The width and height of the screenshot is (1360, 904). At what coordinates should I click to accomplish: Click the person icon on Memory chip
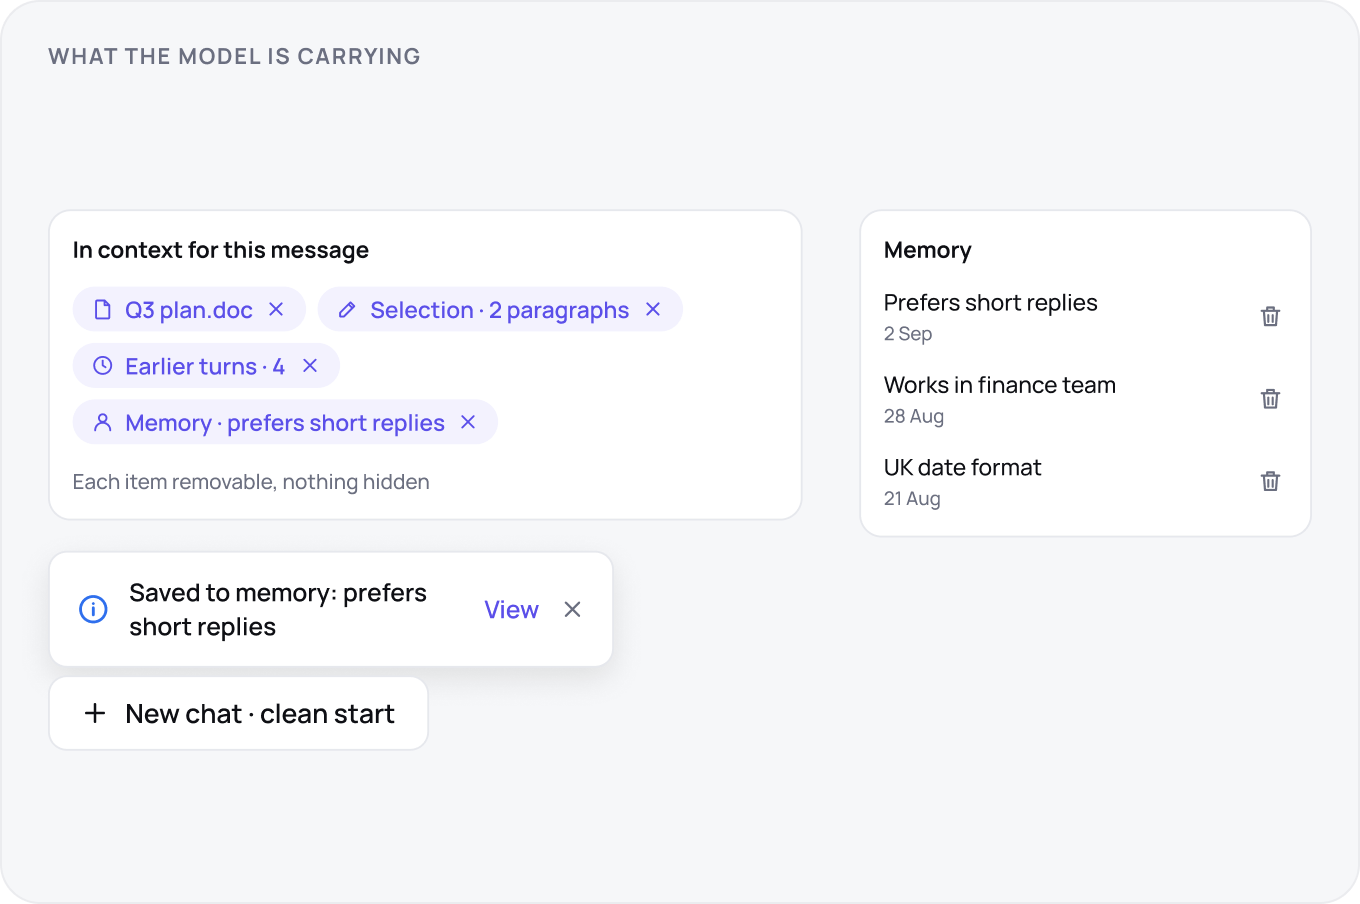pyautogui.click(x=102, y=422)
